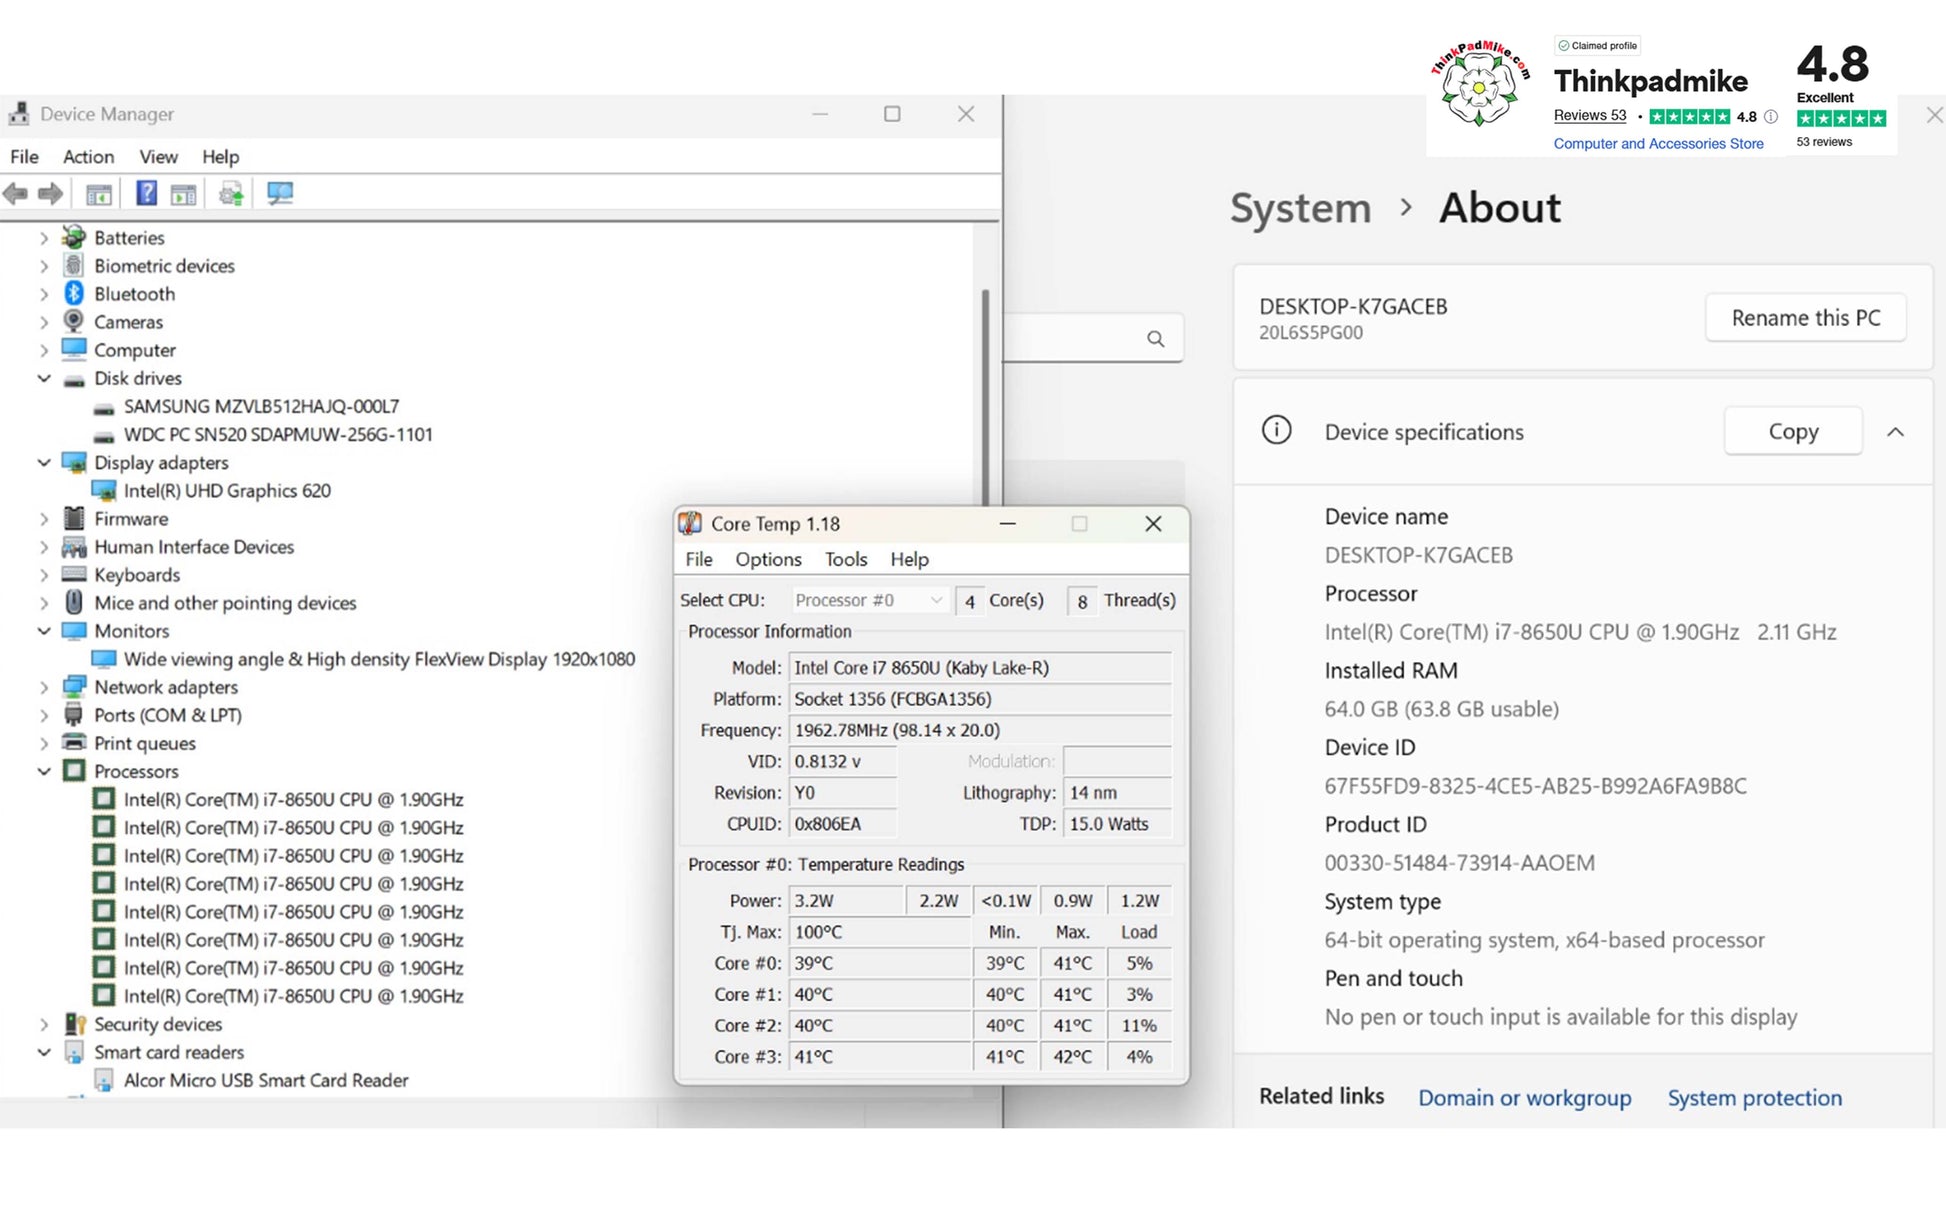Select the Intel(R) UHD Graphics 620 adapter
Image resolution: width=1946 pixels, height=1223 pixels.
coord(226,491)
